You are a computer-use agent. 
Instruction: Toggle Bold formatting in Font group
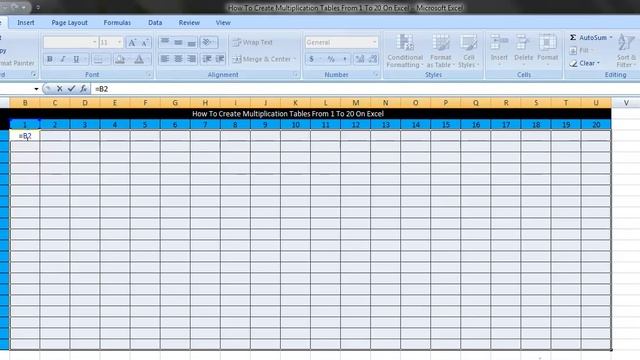50,59
